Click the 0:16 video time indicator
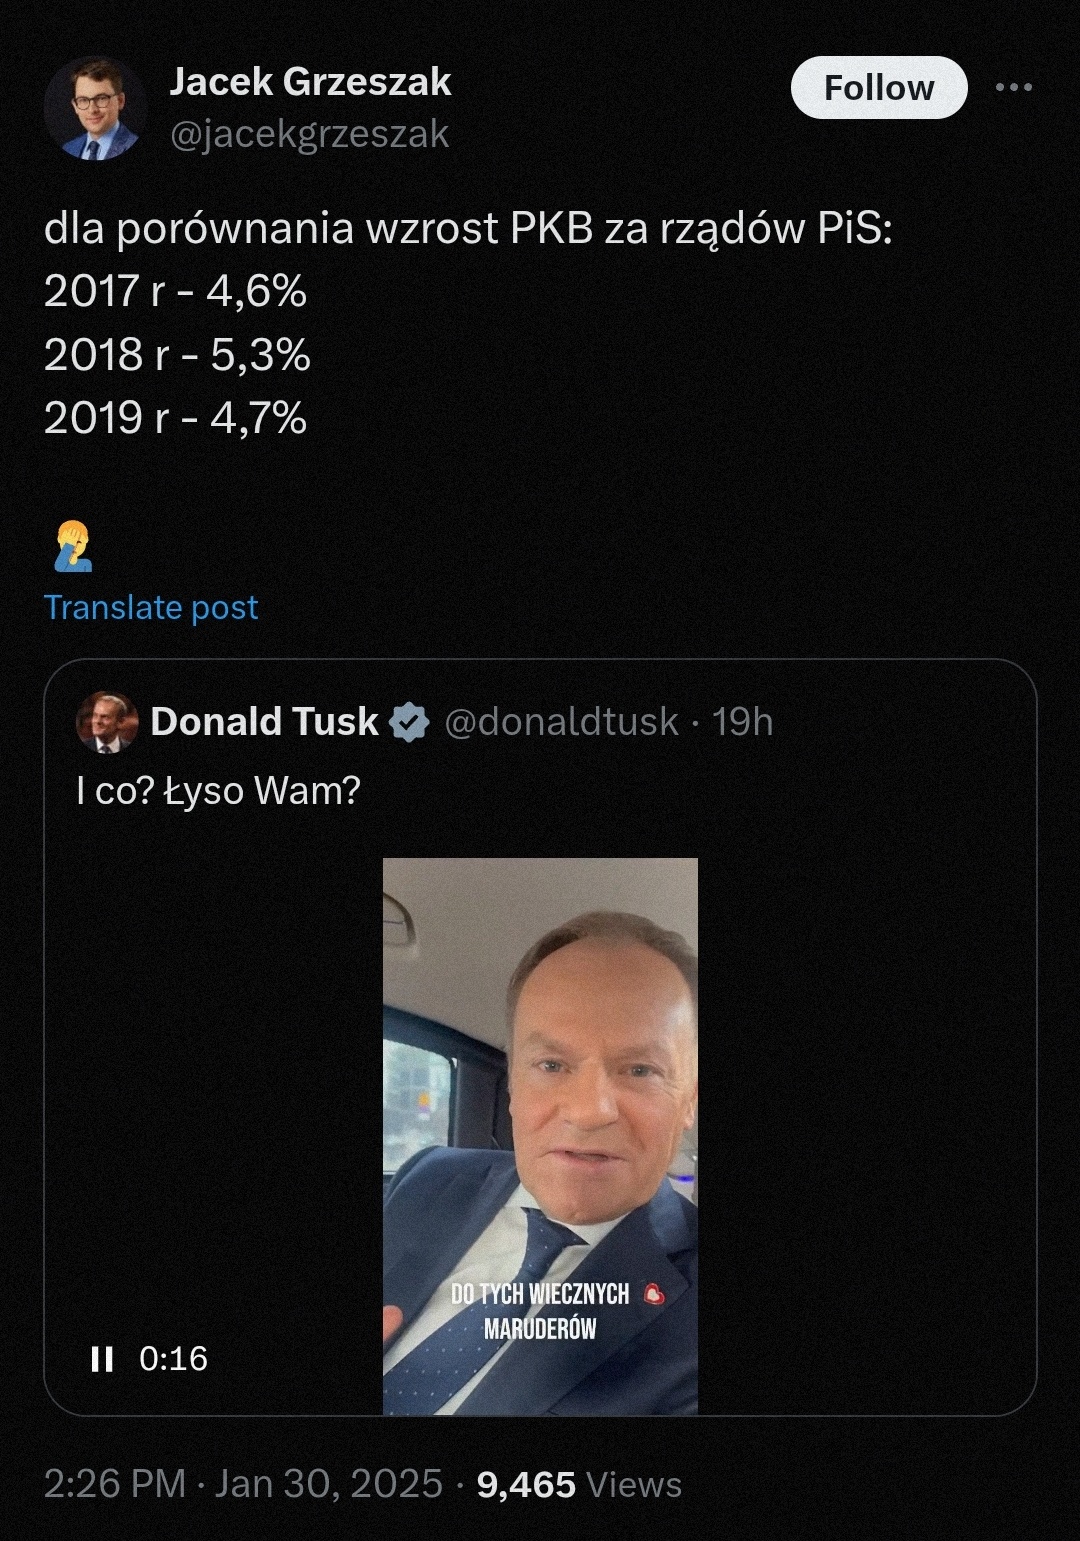This screenshot has height=1541, width=1080. 173,1358
